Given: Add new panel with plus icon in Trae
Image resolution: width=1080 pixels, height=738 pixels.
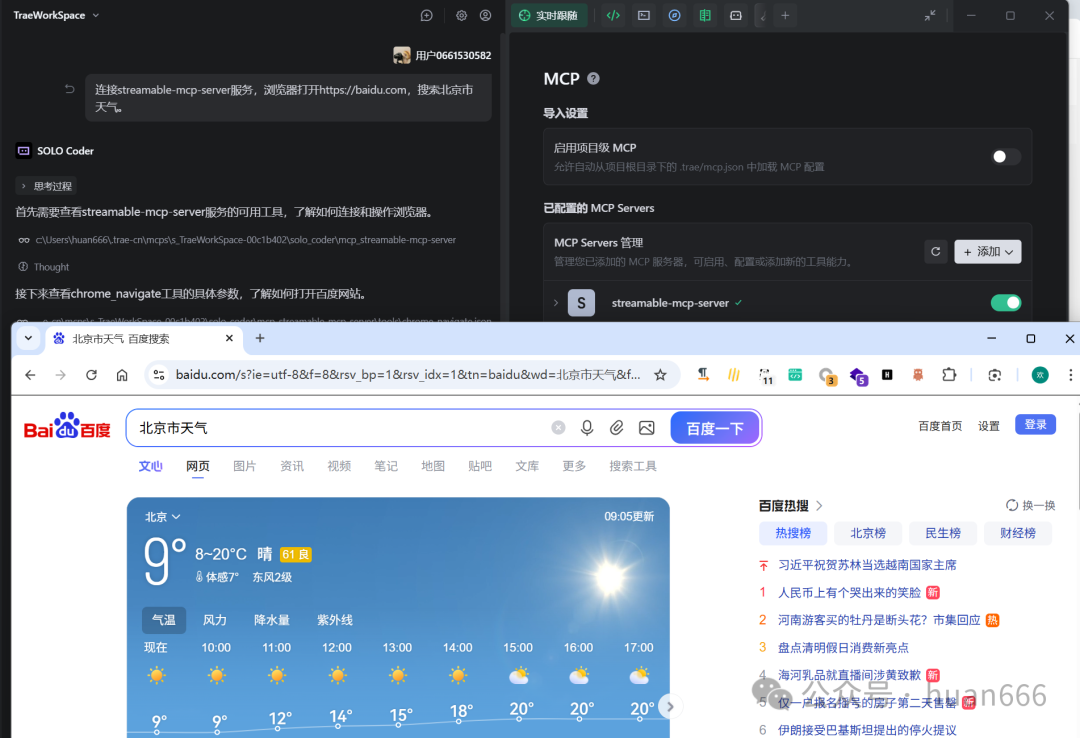Looking at the screenshot, I should point(785,15).
